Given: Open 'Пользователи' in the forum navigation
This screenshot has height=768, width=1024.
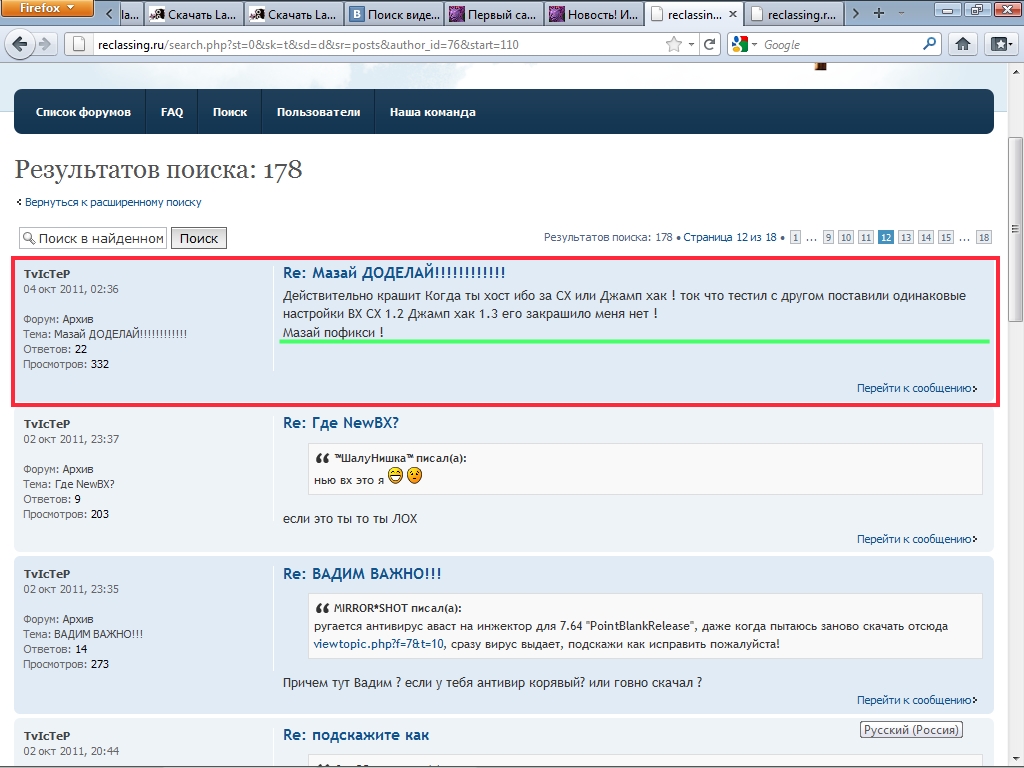Looking at the screenshot, I should 318,112.
